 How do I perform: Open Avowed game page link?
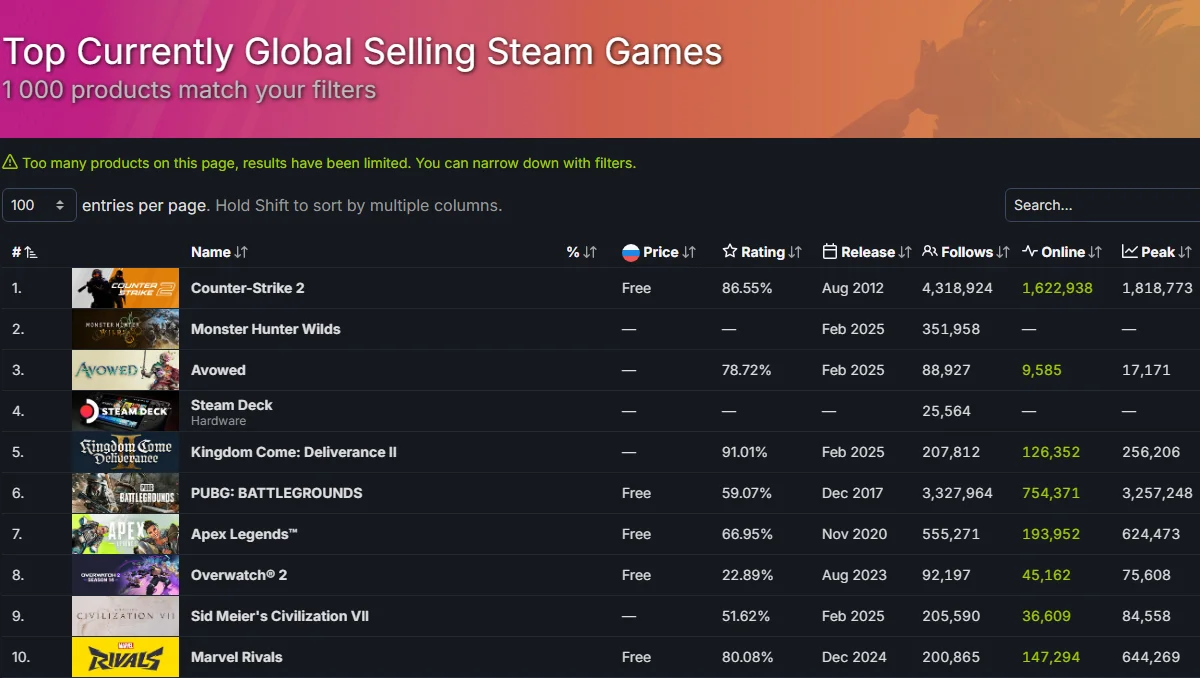click(218, 370)
